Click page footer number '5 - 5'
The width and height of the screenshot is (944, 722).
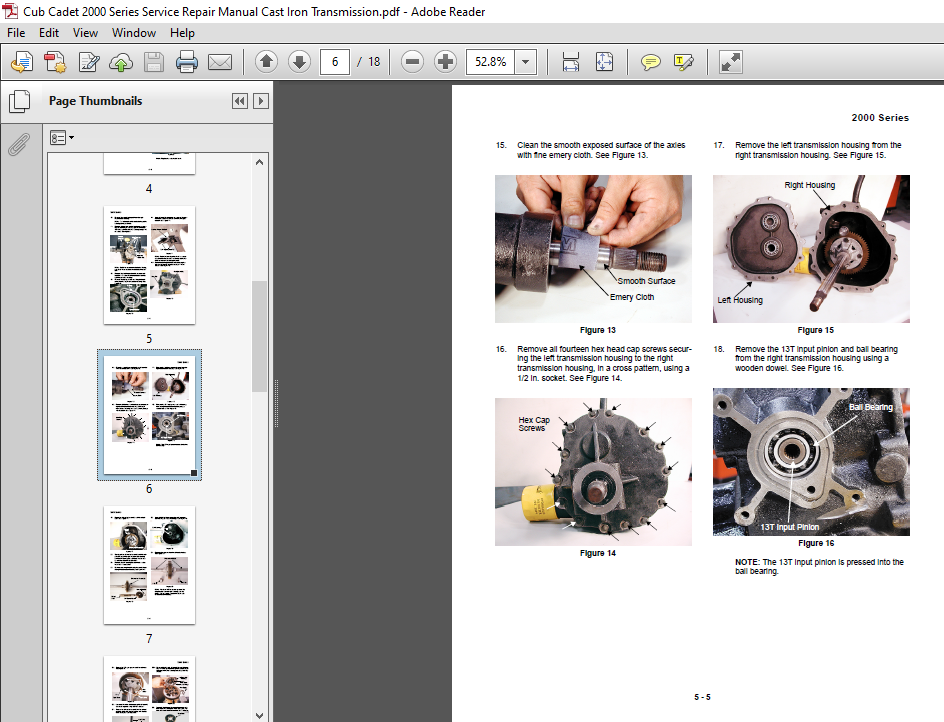tap(702, 697)
